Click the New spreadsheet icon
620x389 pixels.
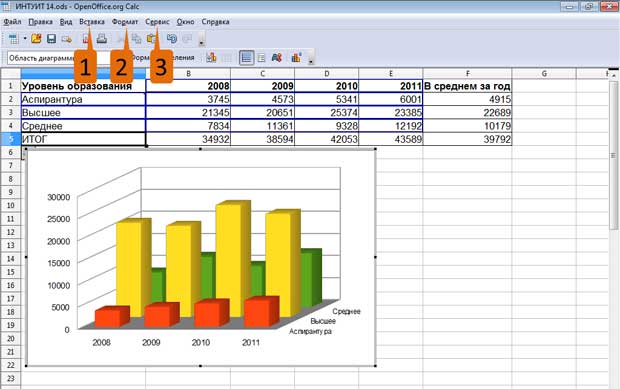[x=14, y=38]
